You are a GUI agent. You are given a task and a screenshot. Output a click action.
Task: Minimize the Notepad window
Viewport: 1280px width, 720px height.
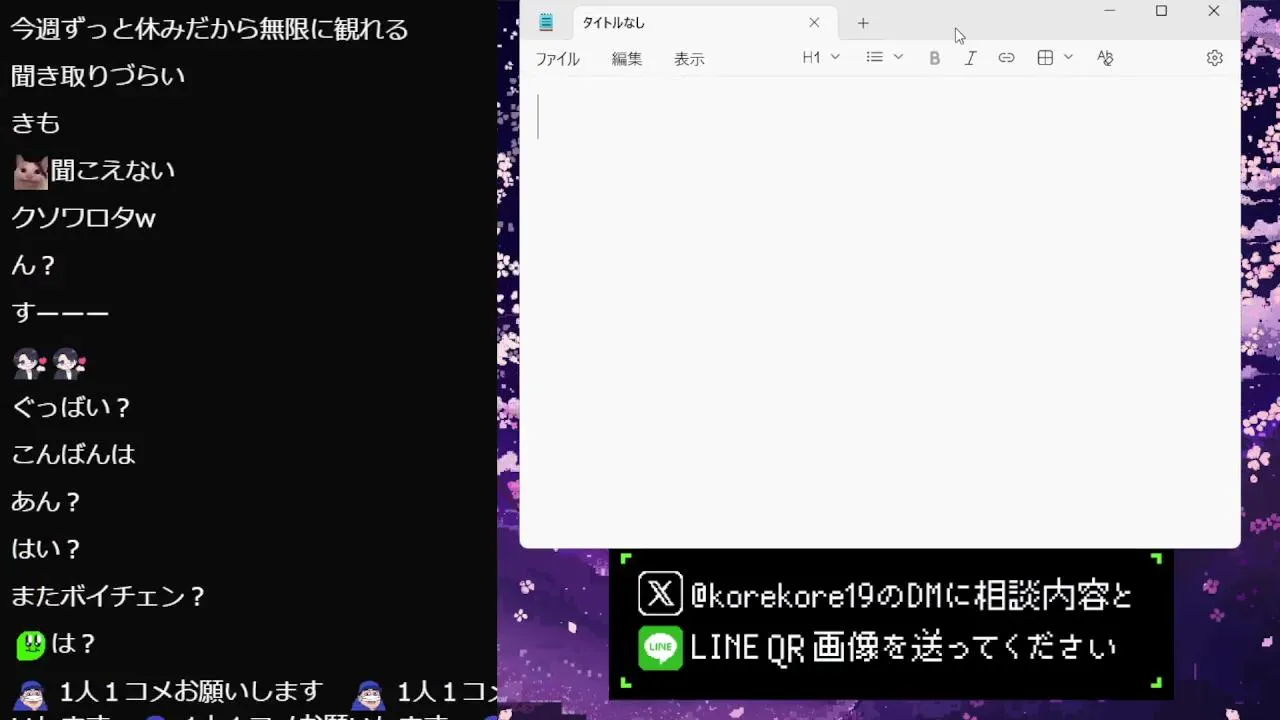point(1109,11)
